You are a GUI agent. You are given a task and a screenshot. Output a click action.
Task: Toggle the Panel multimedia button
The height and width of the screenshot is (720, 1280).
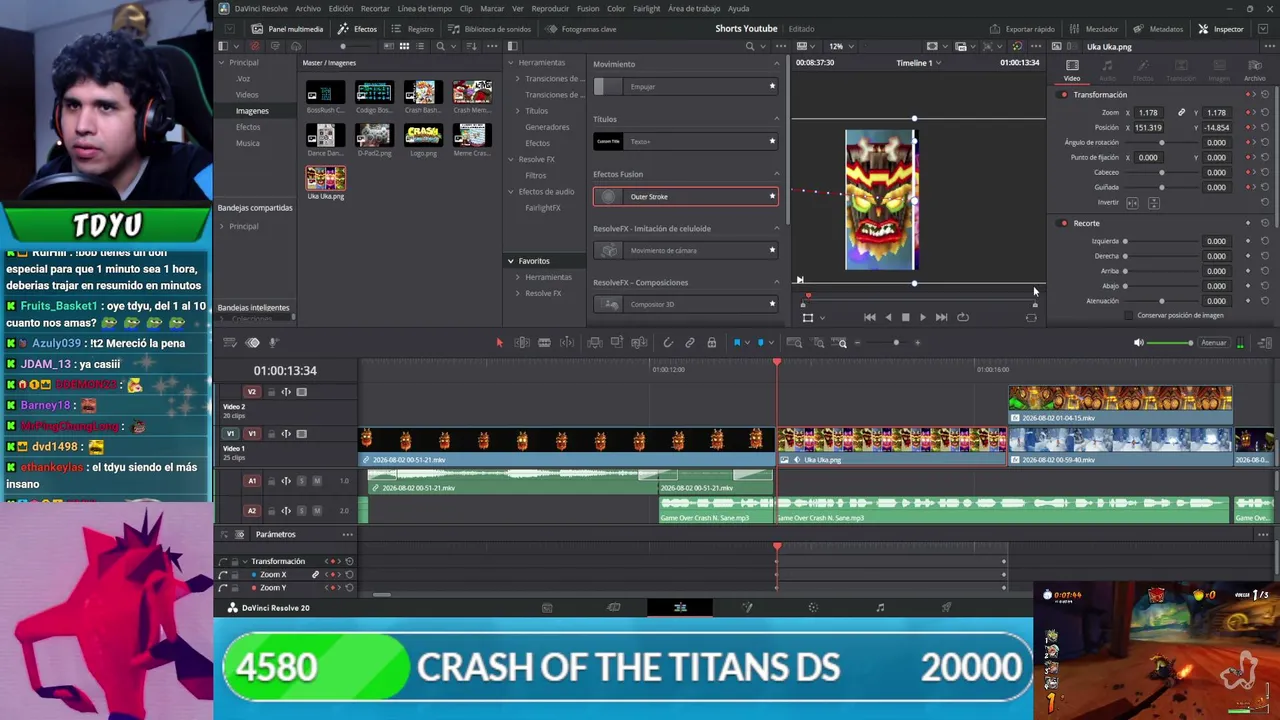(x=288, y=29)
